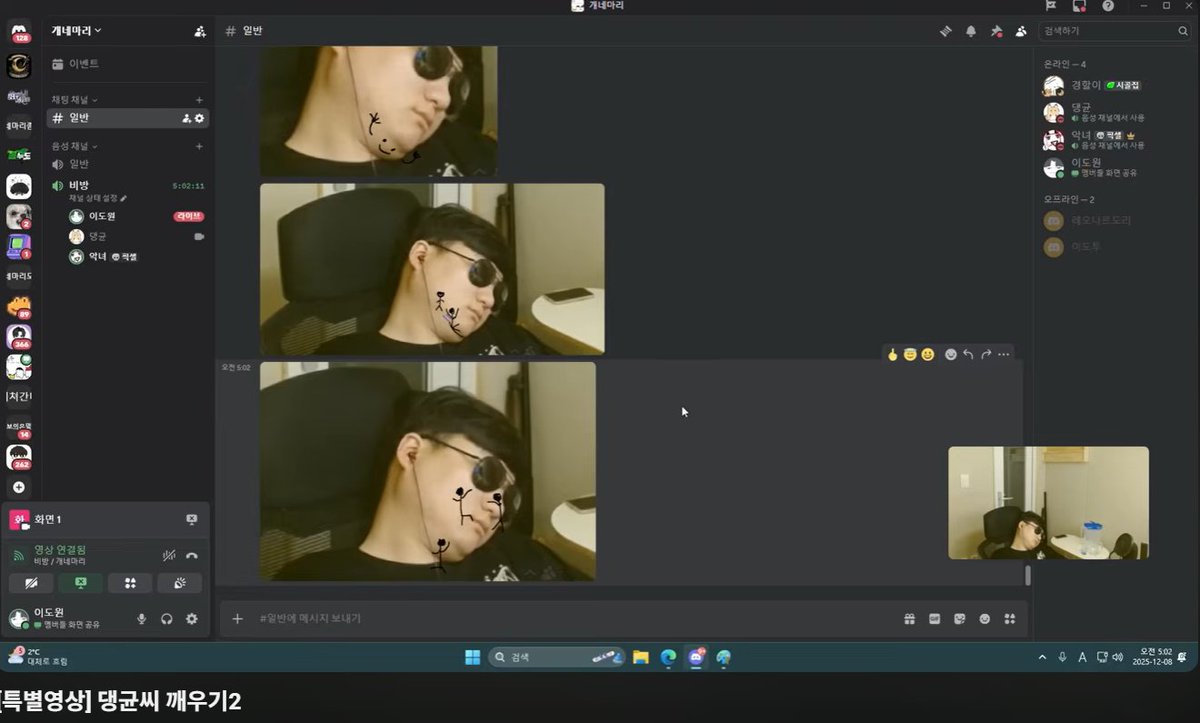Open File Explorer from taskbar
1200x723 pixels.
click(x=641, y=657)
